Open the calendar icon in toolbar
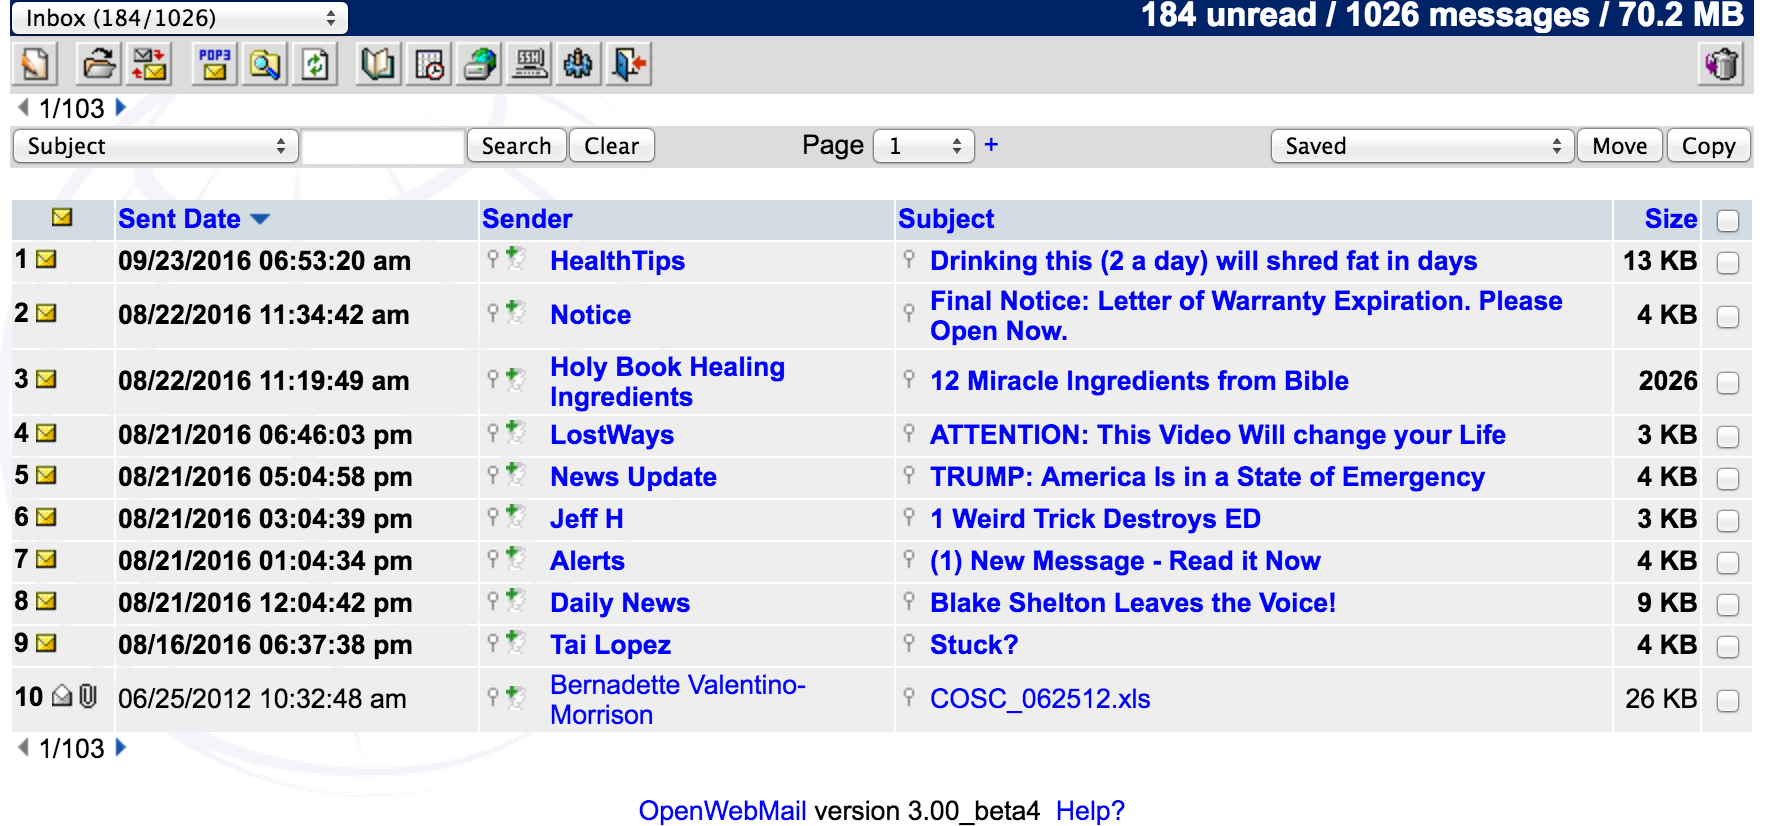Viewport: 1766px width, 826px height. (x=429, y=65)
